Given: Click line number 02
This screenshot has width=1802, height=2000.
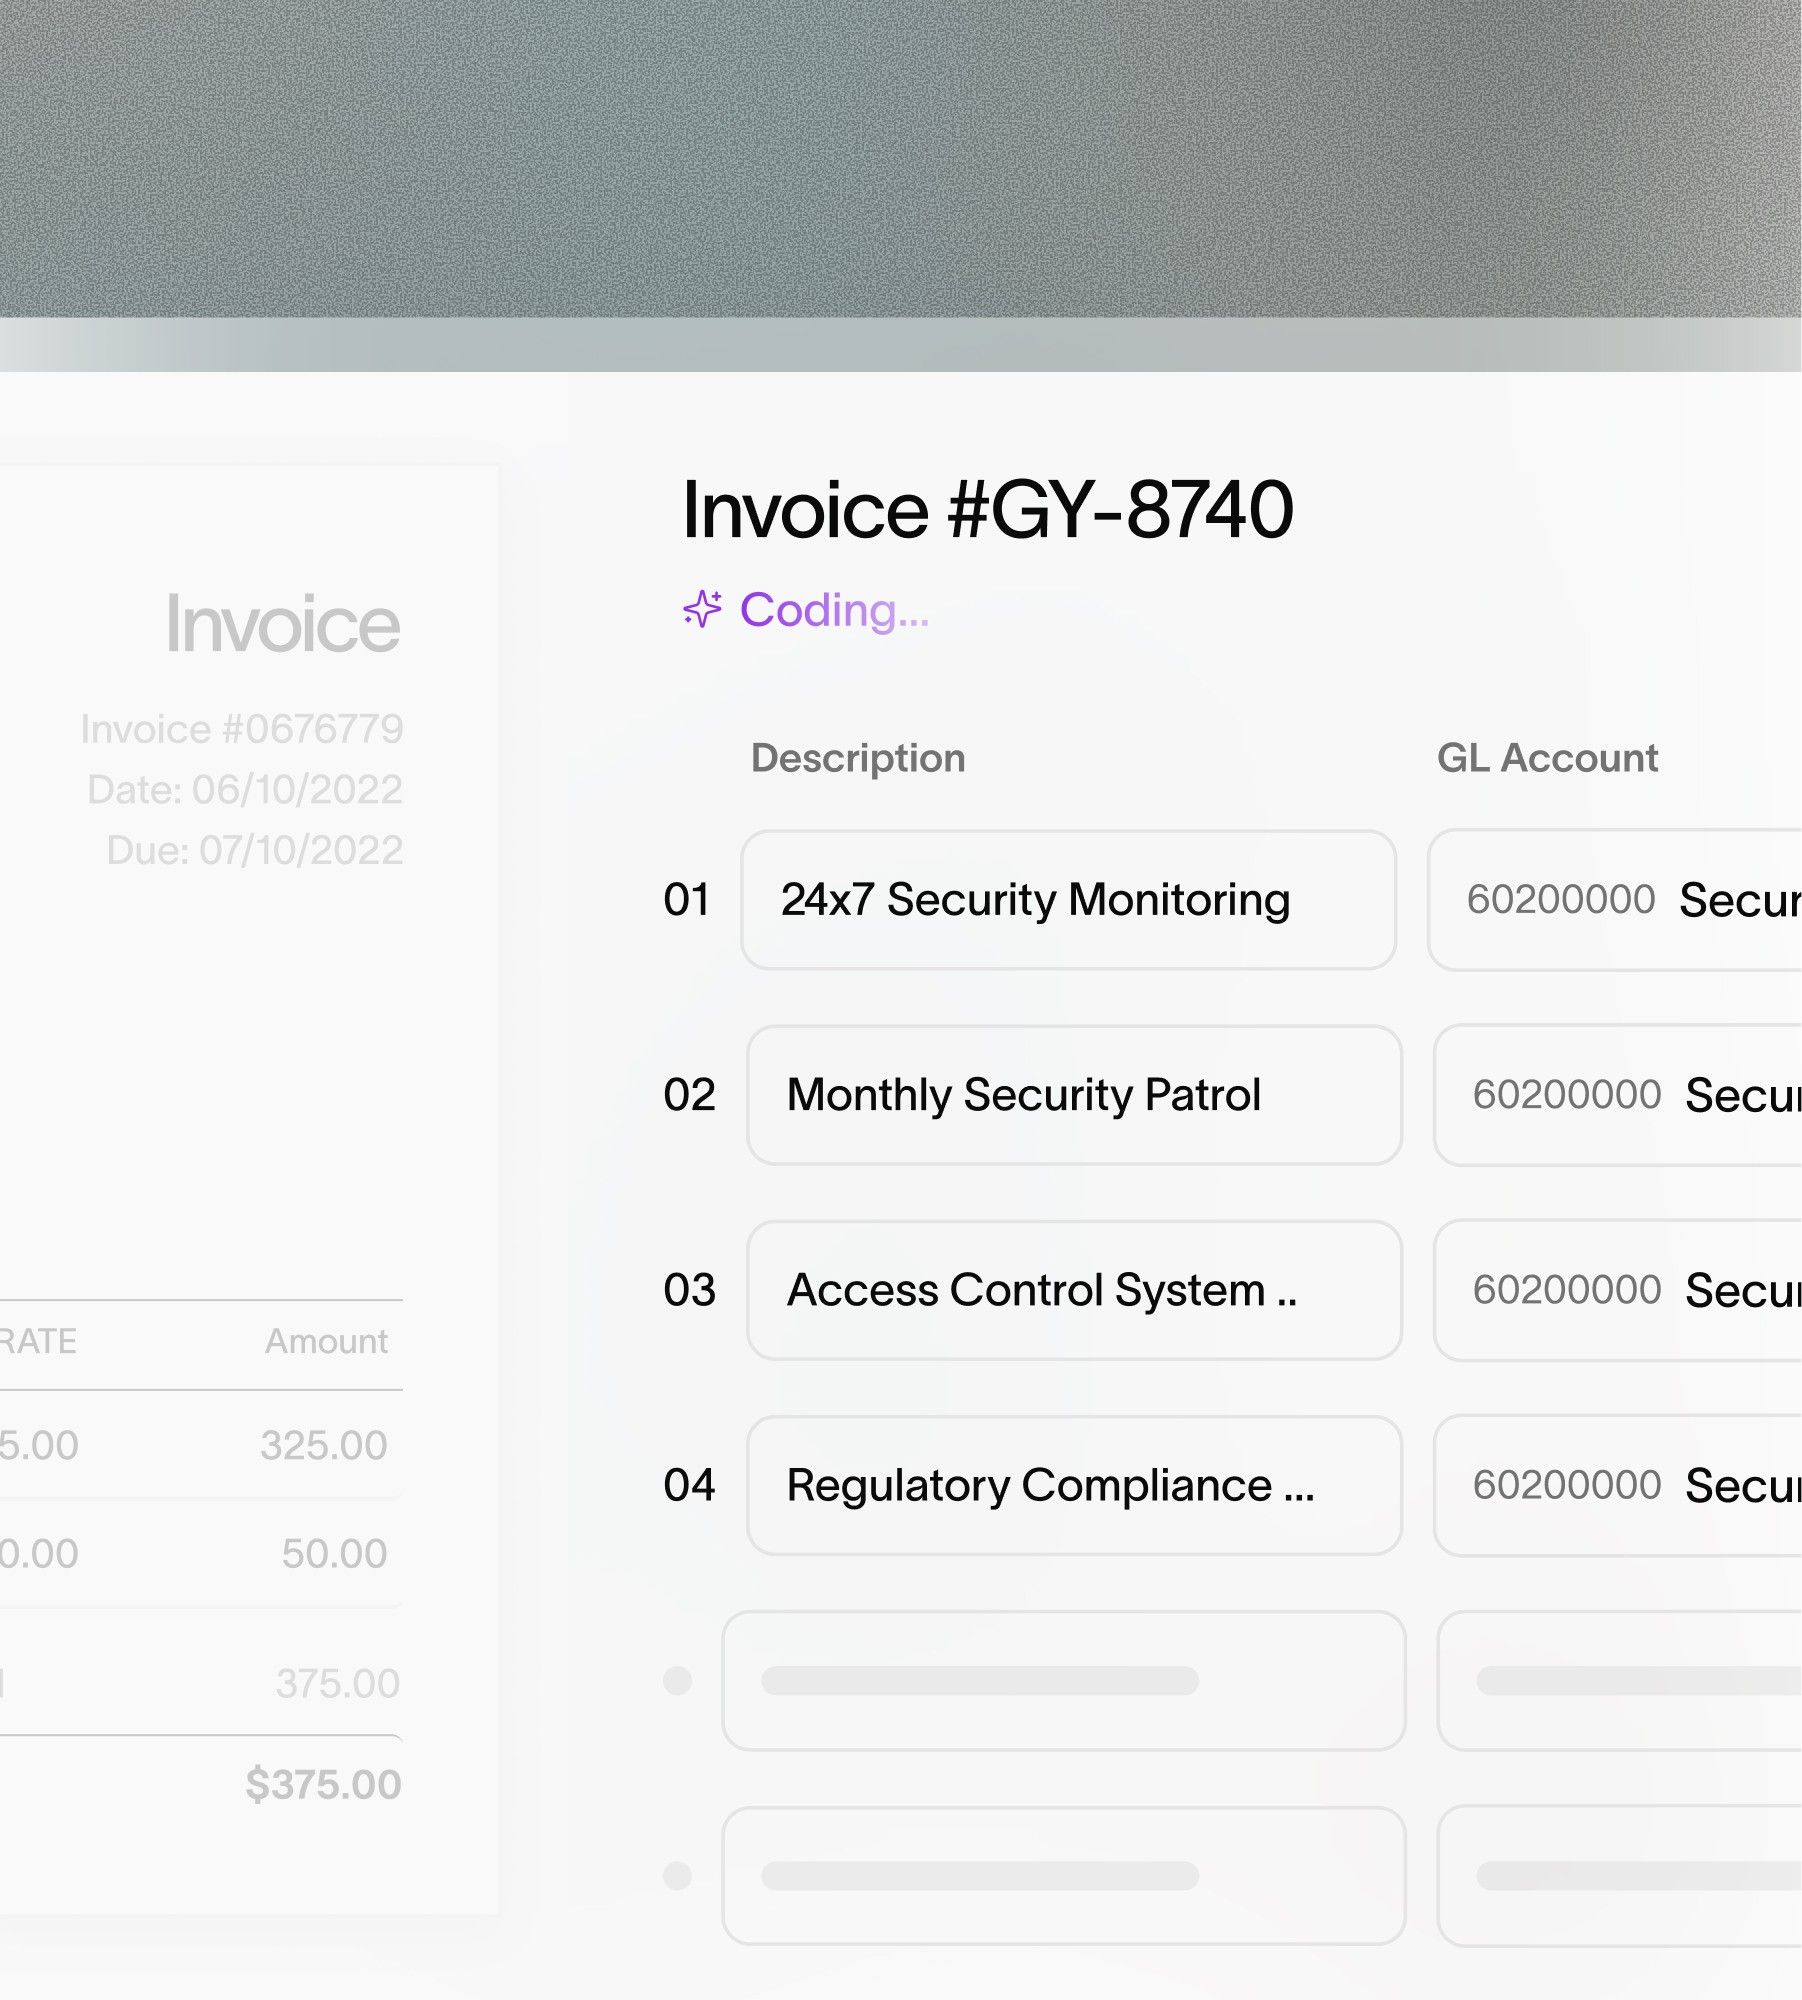Looking at the screenshot, I should (x=689, y=1094).
